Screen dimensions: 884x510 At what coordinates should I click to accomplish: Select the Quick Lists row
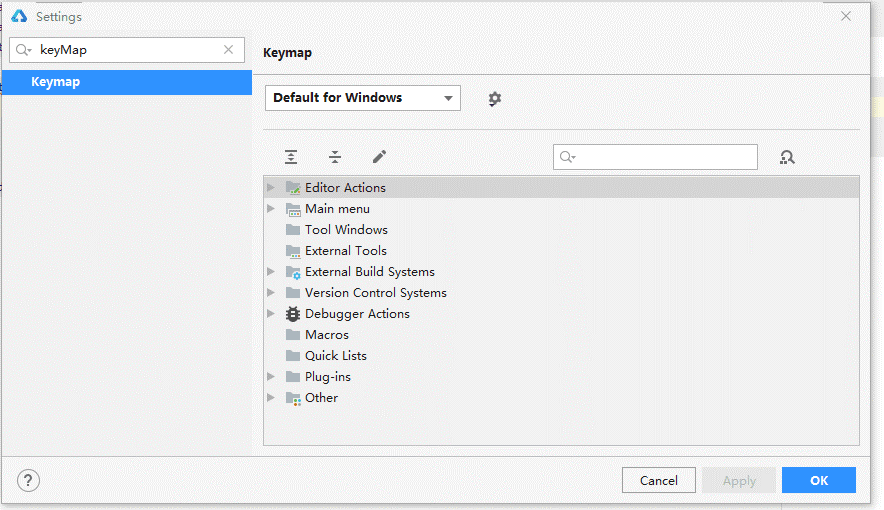coord(562,356)
